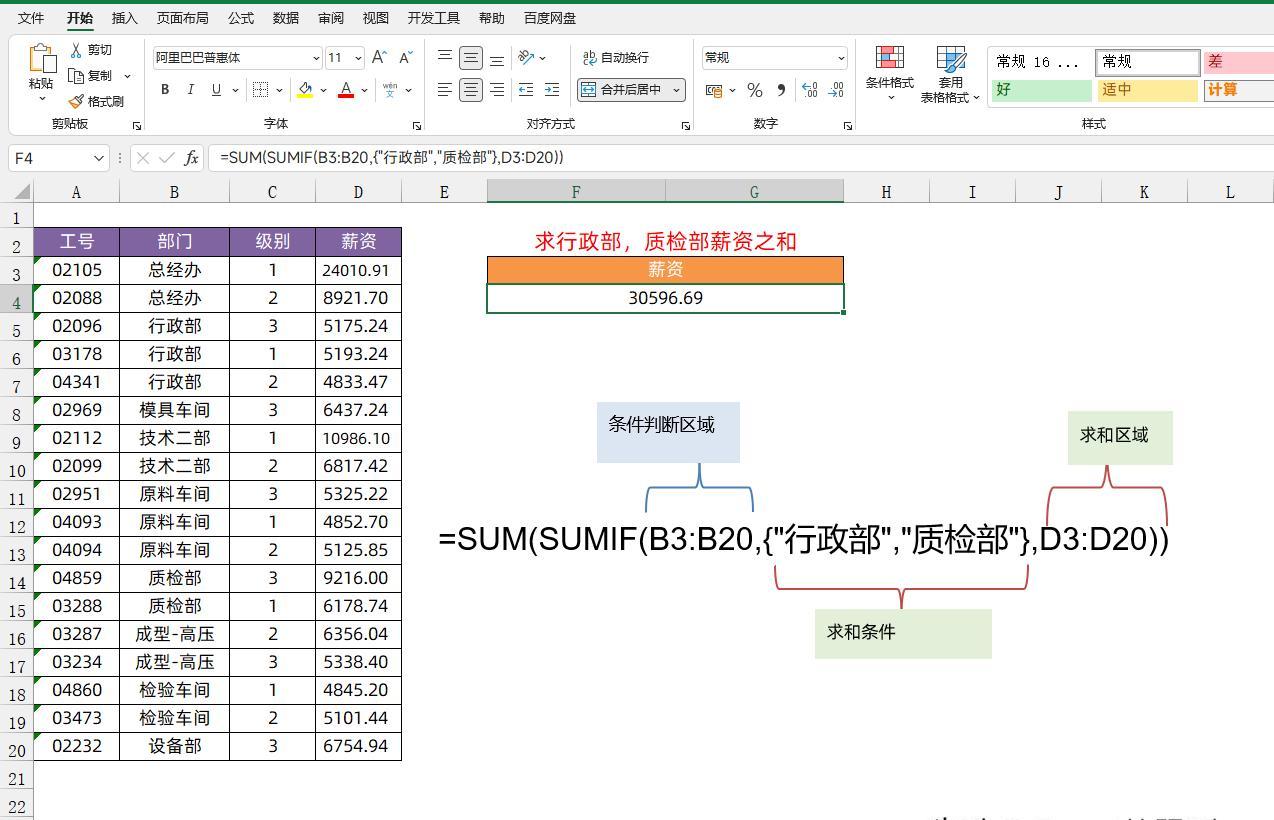Confirm the formula entry with the checkmark icon
This screenshot has width=1274, height=820.
pyautogui.click(x=167, y=157)
